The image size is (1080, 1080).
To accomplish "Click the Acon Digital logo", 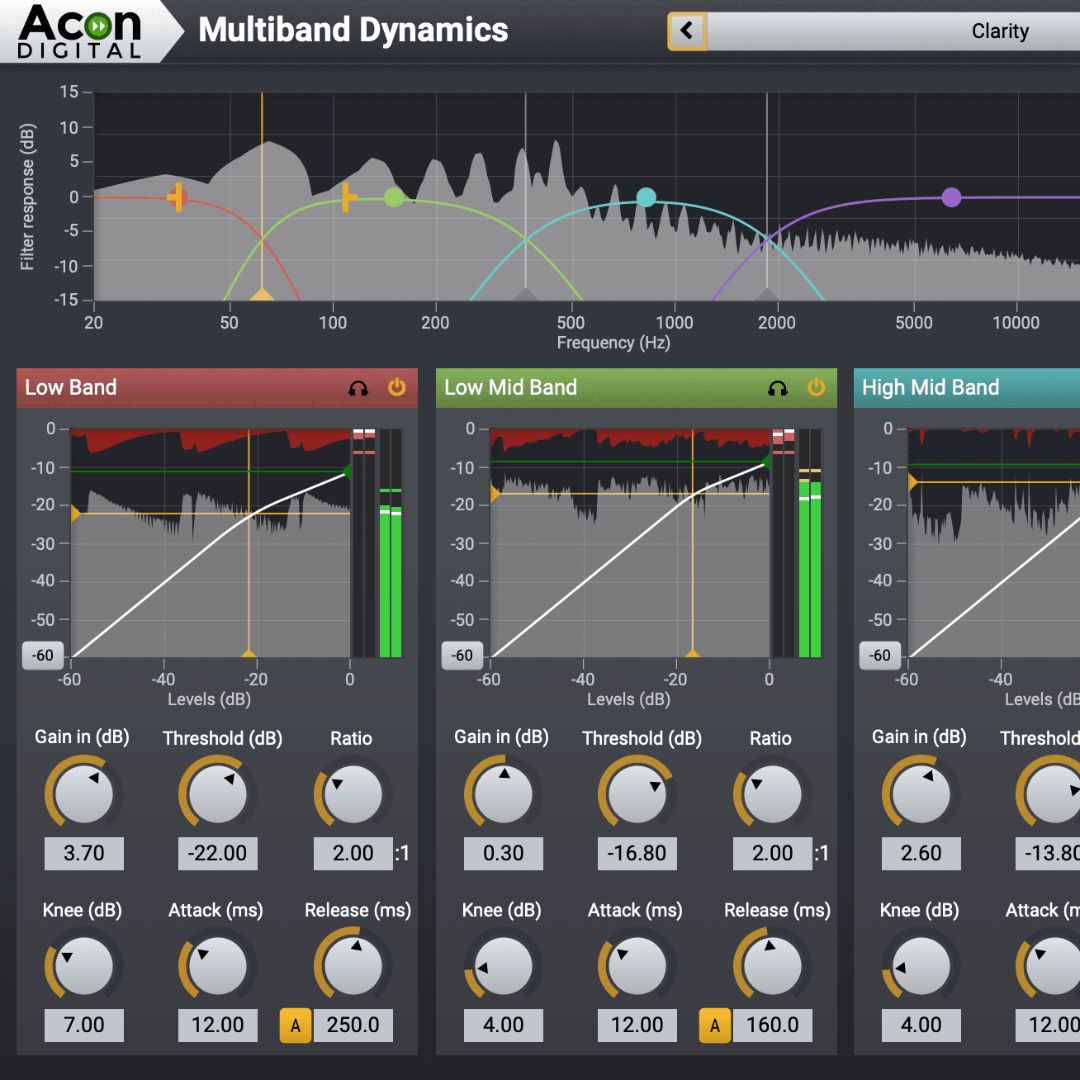I will [x=80, y=32].
